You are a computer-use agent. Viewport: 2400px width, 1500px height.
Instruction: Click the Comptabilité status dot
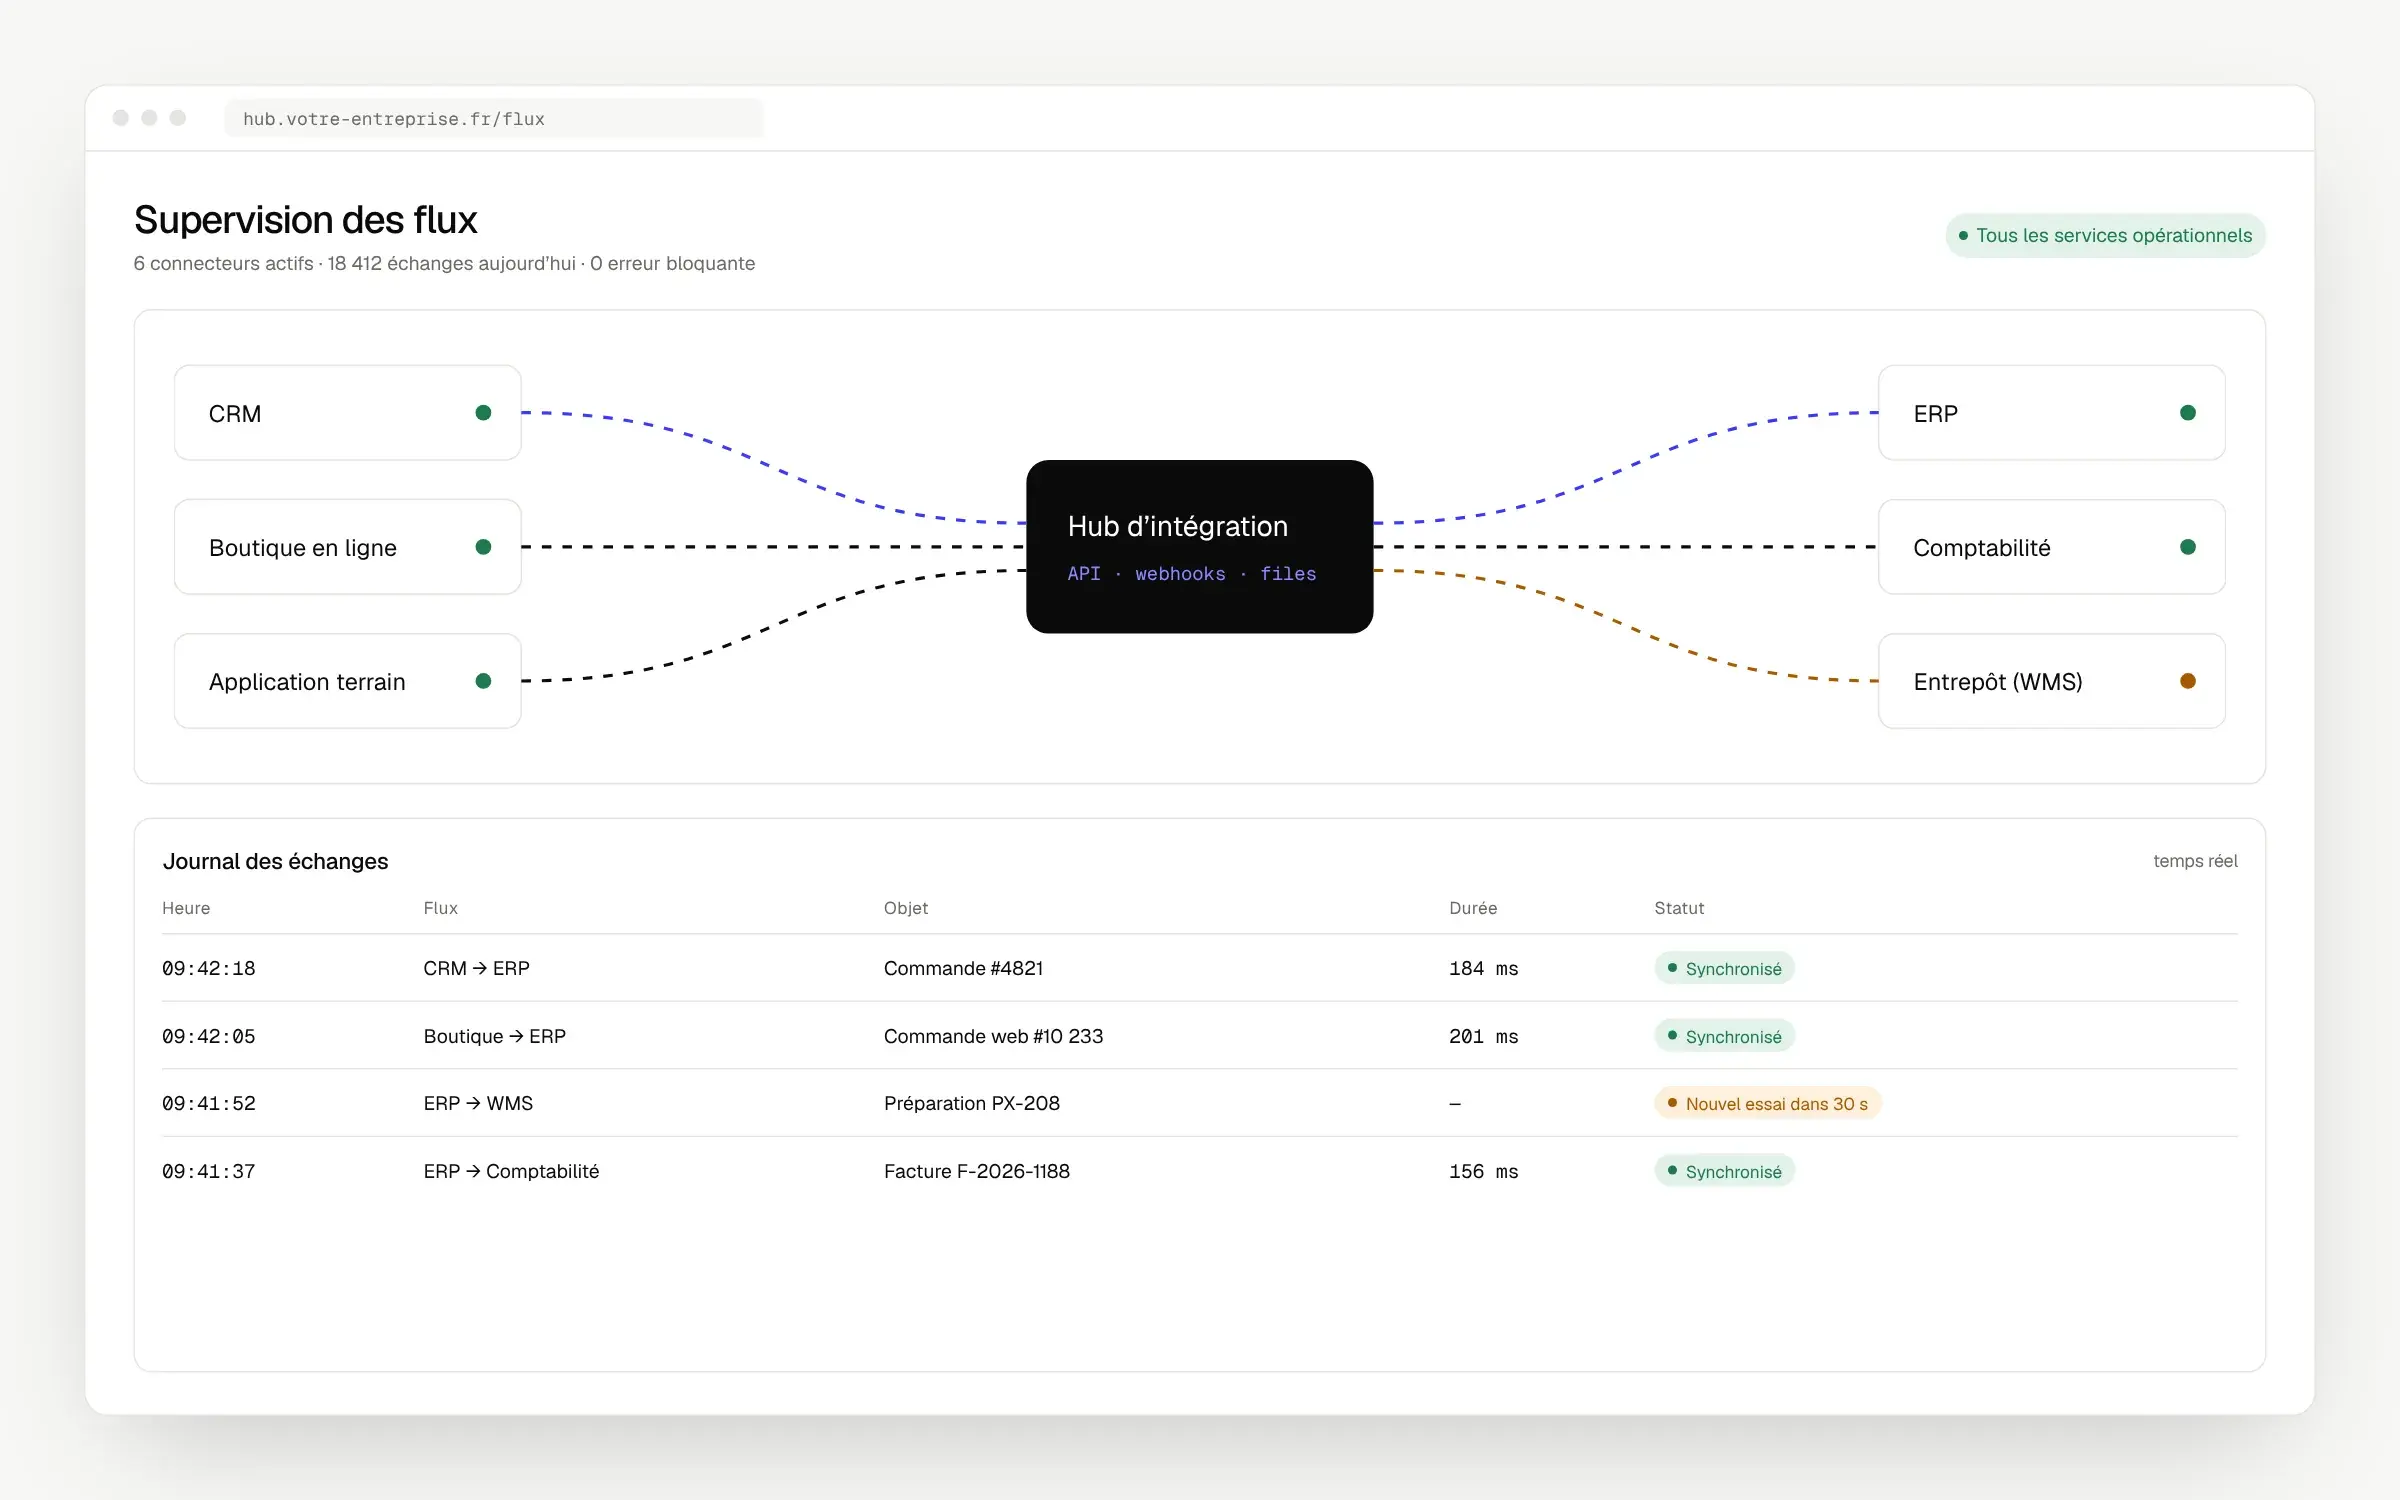[2188, 547]
